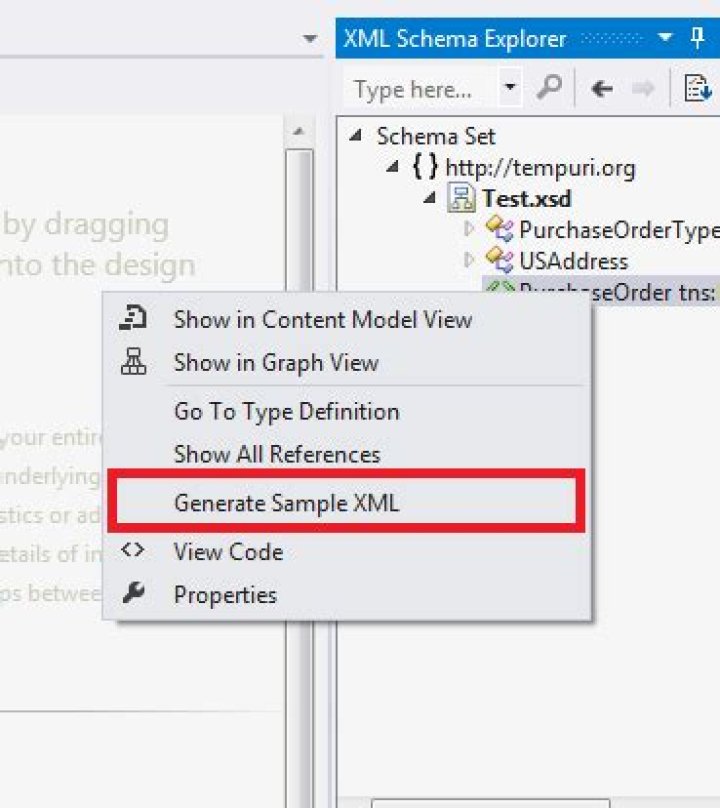Click the curly braces namespace icon

[x=425, y=167]
